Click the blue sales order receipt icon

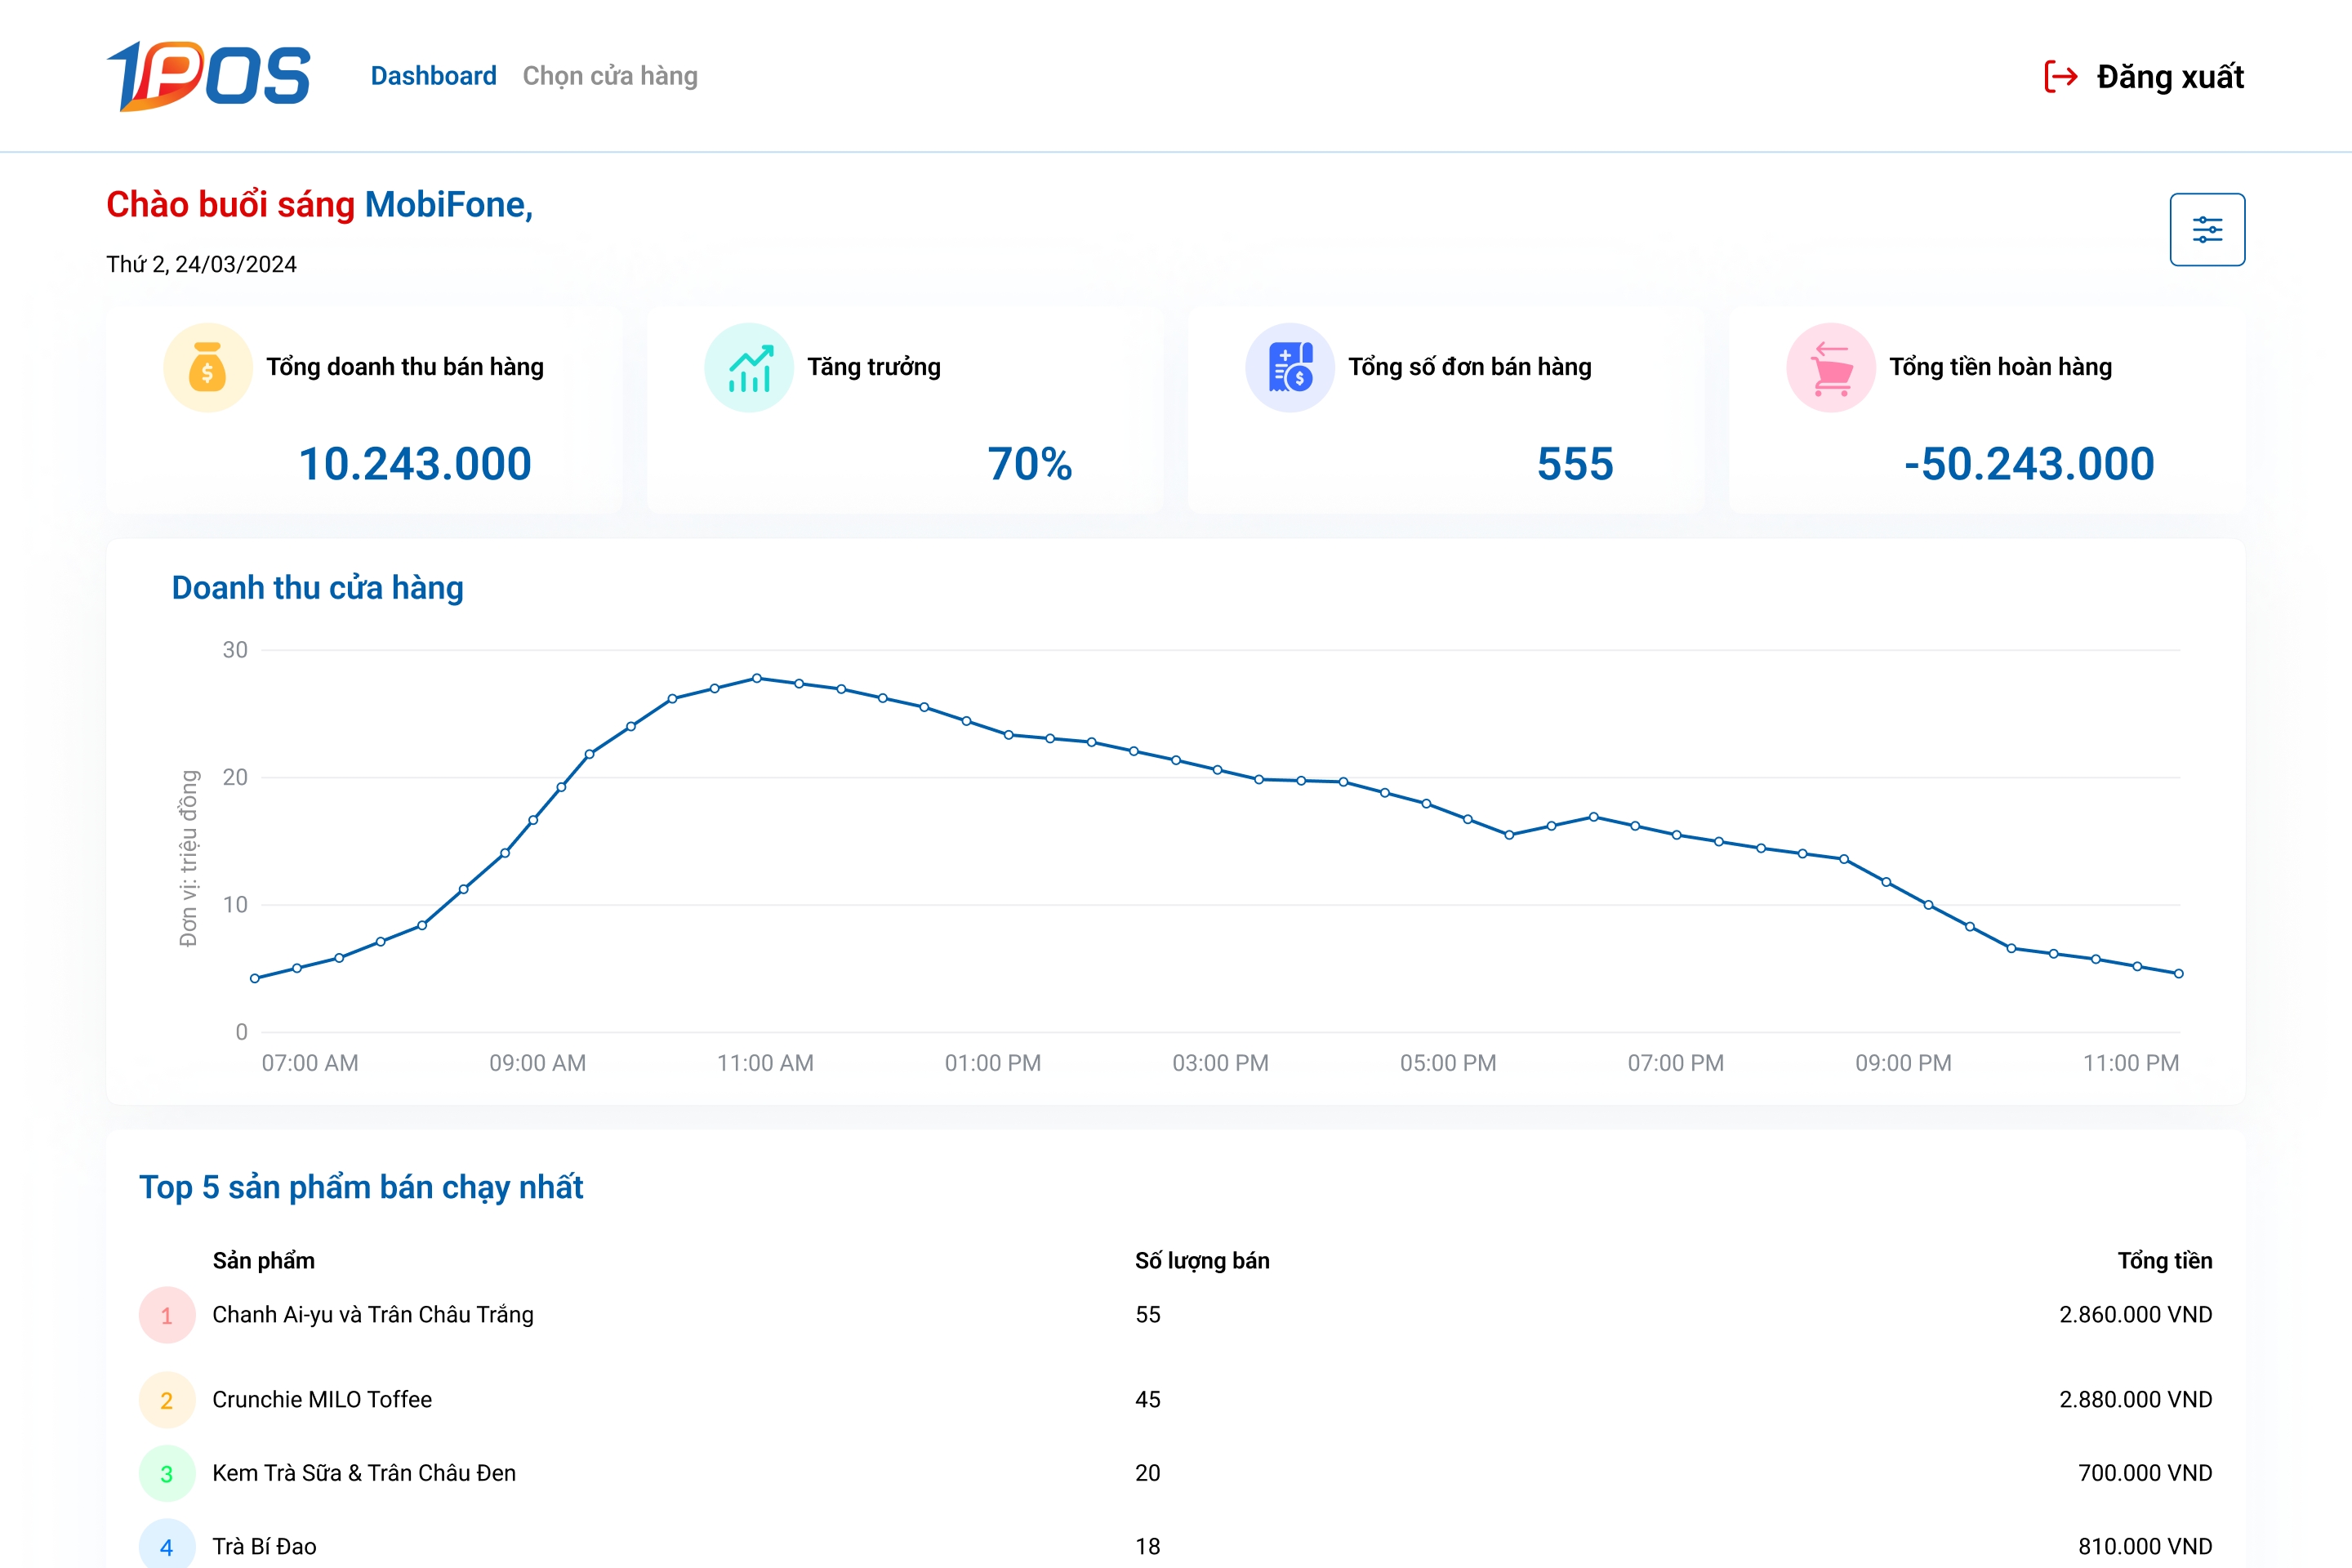point(1289,367)
